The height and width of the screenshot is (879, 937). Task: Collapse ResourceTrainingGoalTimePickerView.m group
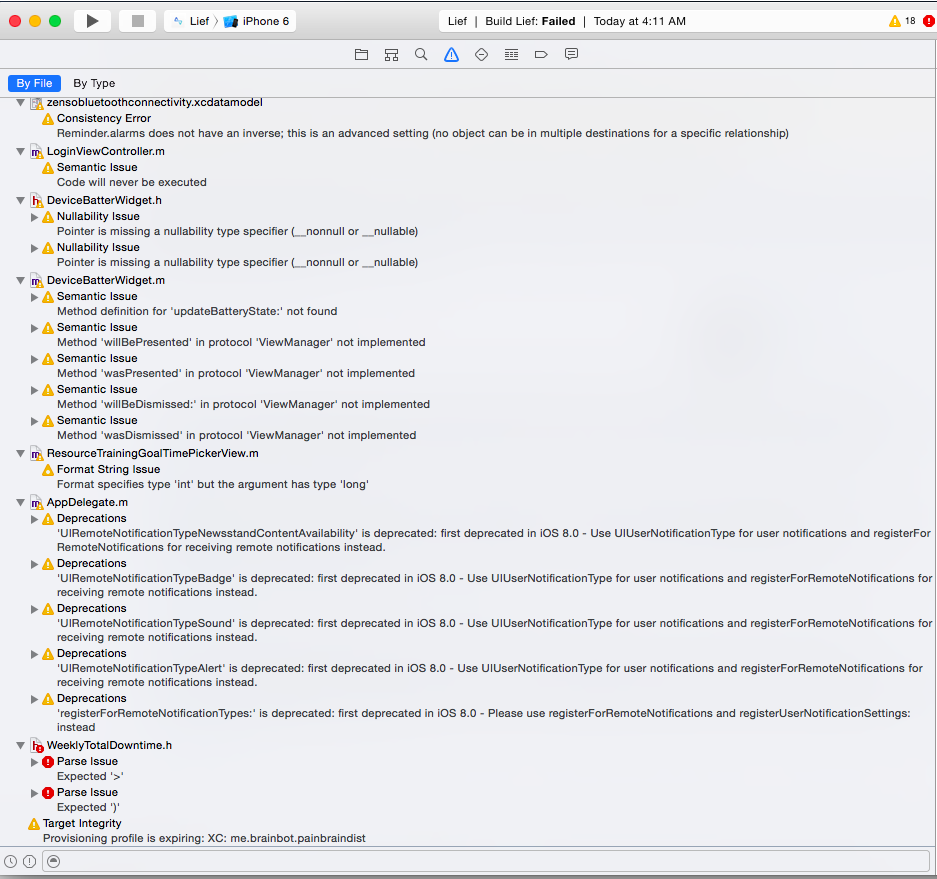coord(20,454)
